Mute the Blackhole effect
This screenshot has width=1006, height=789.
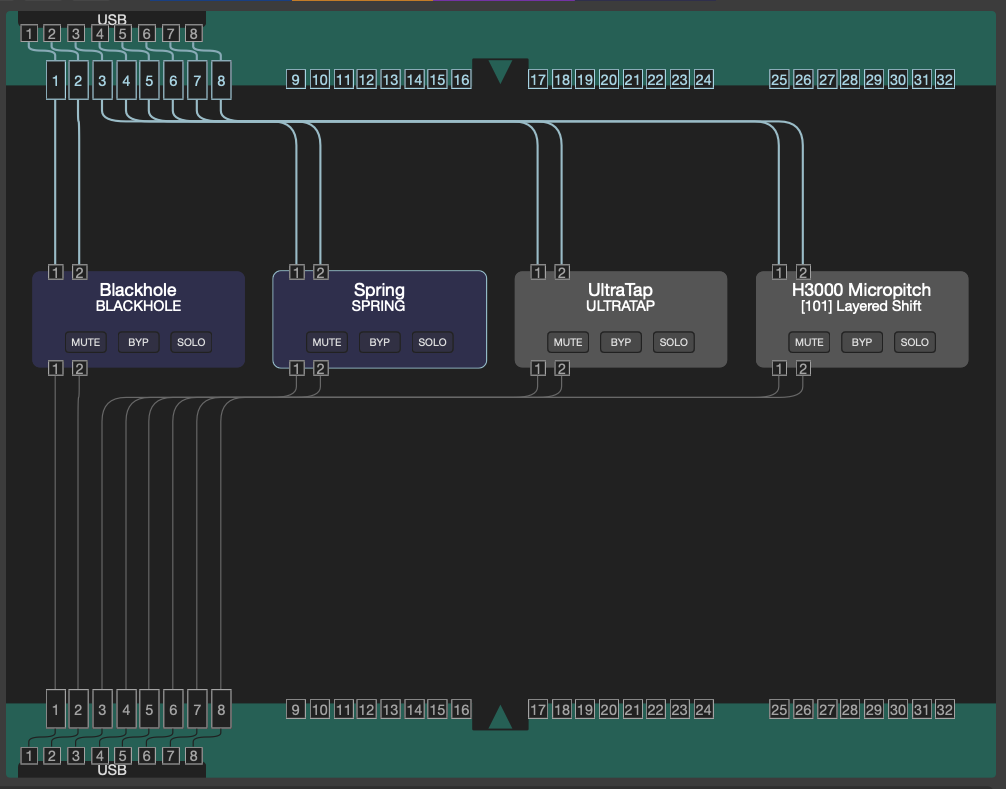coord(85,342)
